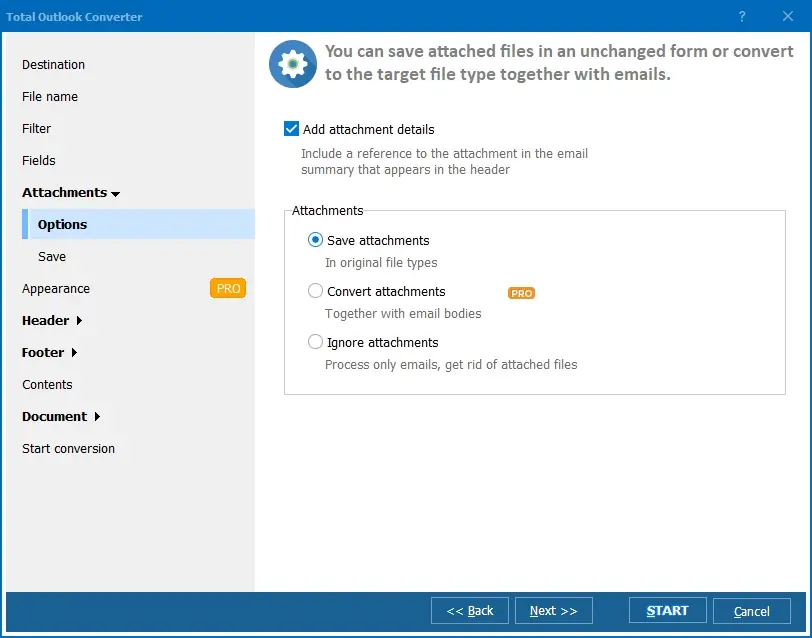Collapse the Attachments section dropdown
812x638 pixels.
tap(70, 192)
